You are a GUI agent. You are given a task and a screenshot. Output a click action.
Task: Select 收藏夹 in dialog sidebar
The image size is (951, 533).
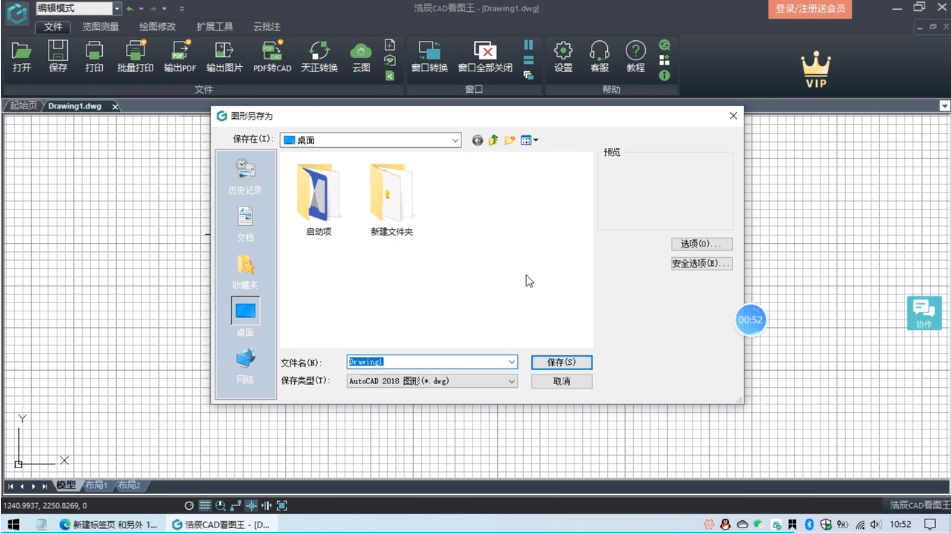[245, 271]
